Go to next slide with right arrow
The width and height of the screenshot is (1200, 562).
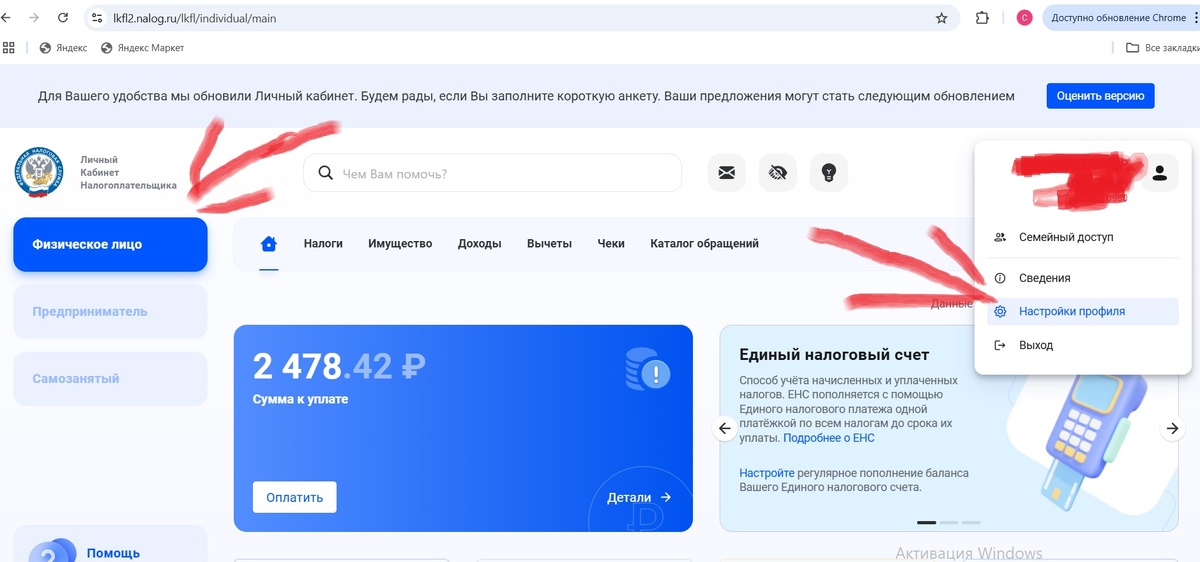1172,428
